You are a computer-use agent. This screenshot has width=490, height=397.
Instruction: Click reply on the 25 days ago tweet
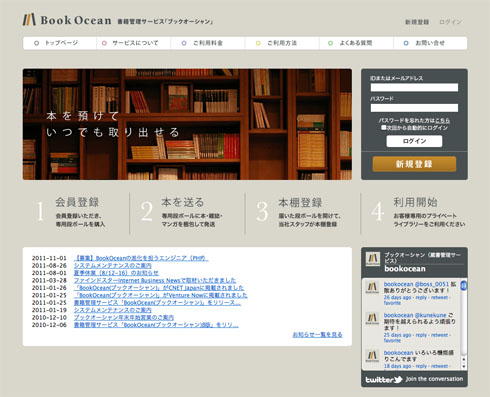click(x=421, y=335)
